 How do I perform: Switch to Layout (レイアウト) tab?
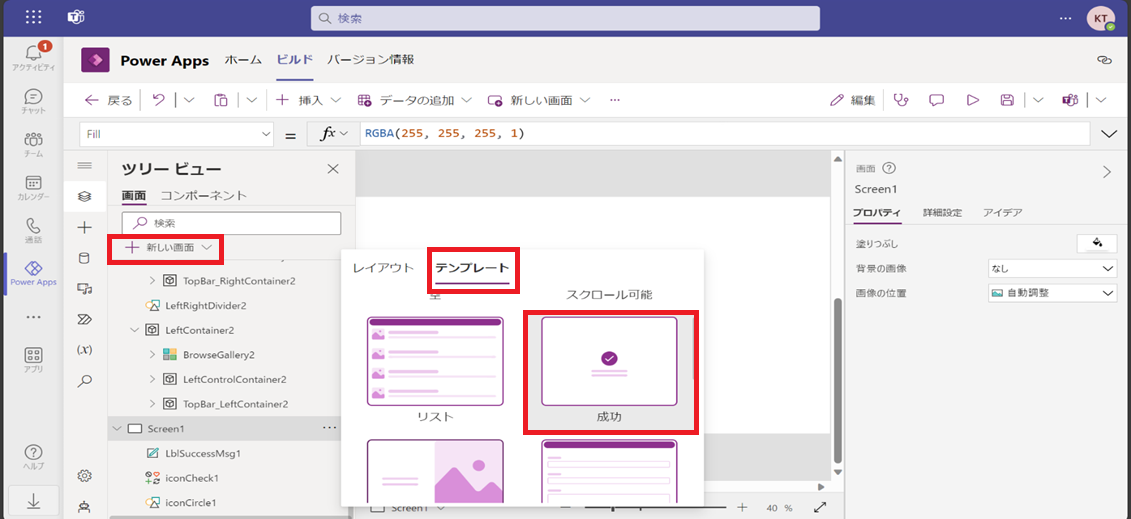click(x=383, y=267)
